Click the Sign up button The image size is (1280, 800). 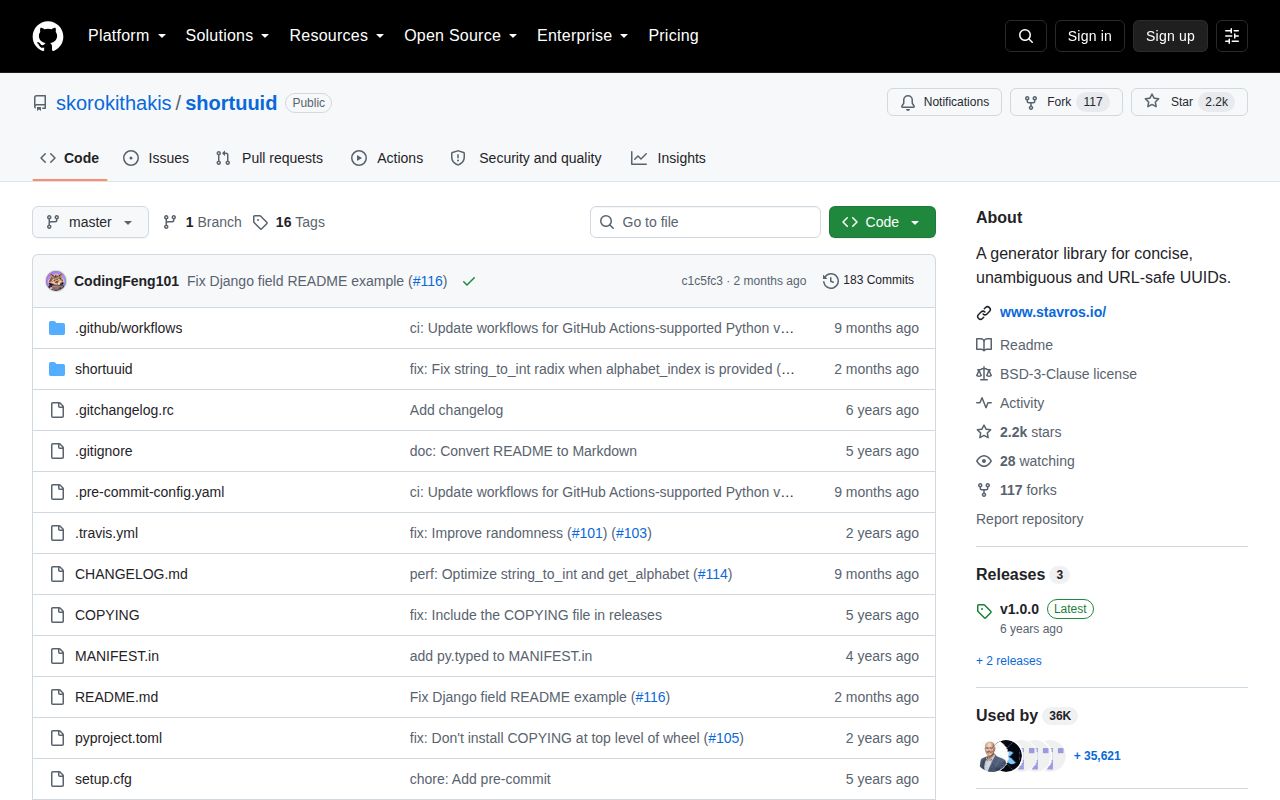(1170, 36)
